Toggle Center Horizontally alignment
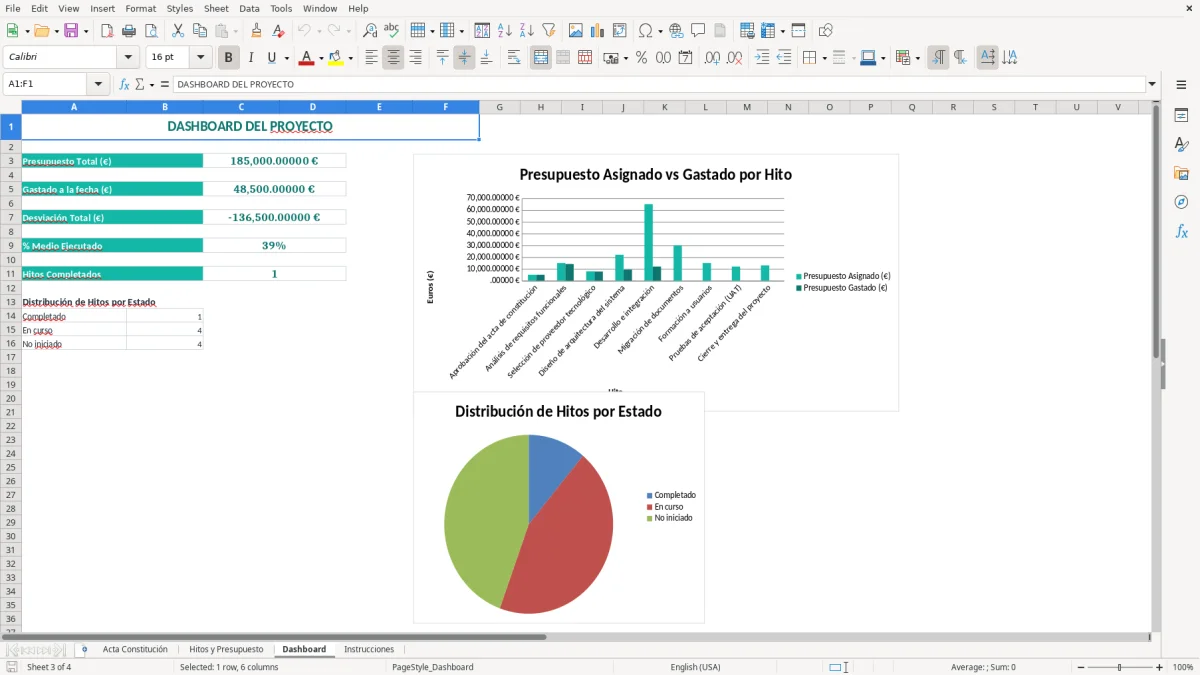Screen dimensions: 1200x675 click(393, 58)
